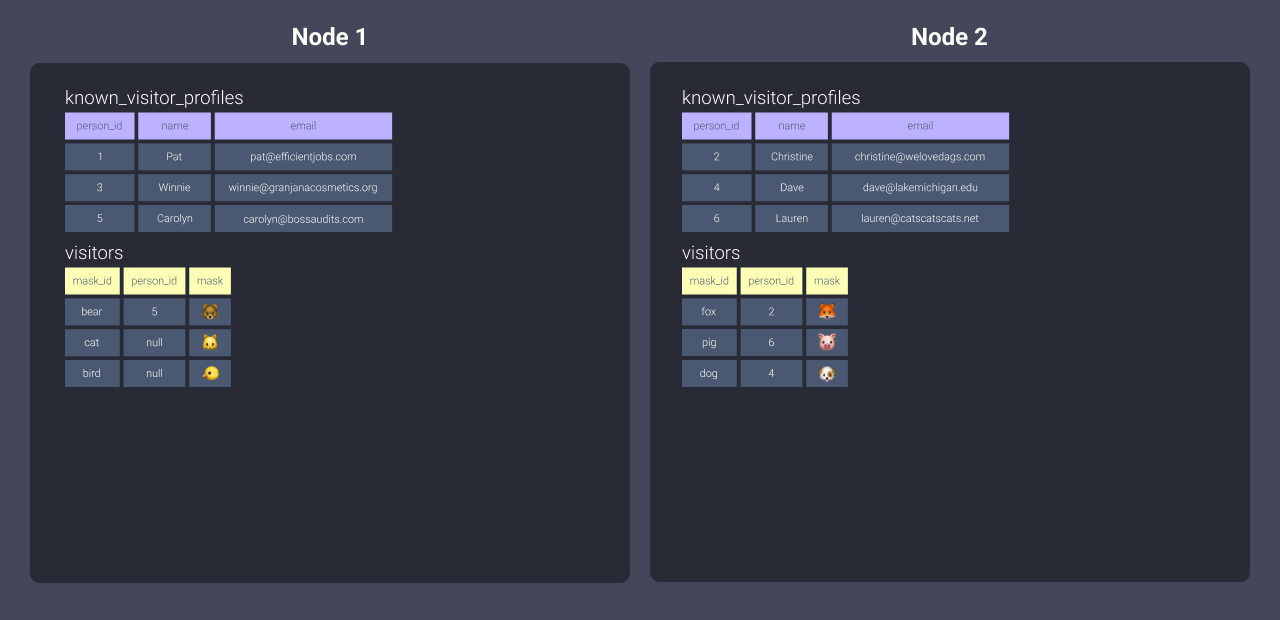
Task: Select Carolyn's person_id cell showing 5
Action: click(x=99, y=218)
